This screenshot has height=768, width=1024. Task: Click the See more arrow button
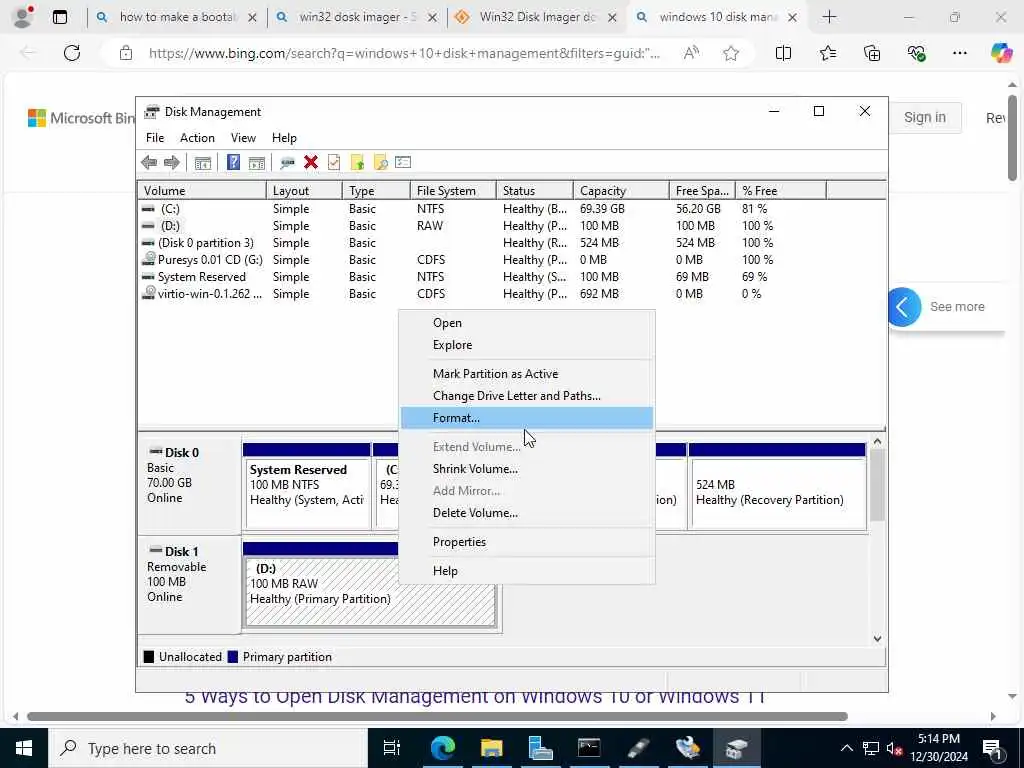(x=904, y=307)
